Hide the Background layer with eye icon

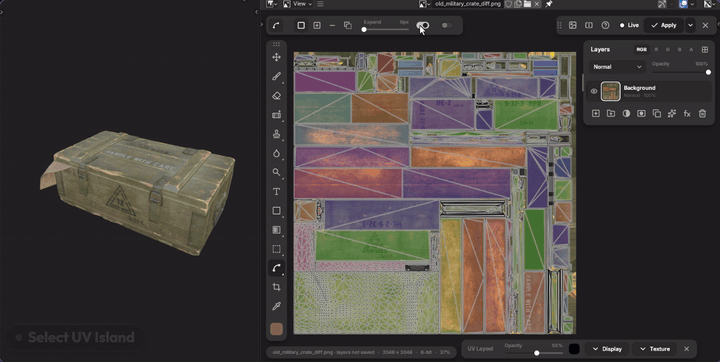click(x=594, y=91)
